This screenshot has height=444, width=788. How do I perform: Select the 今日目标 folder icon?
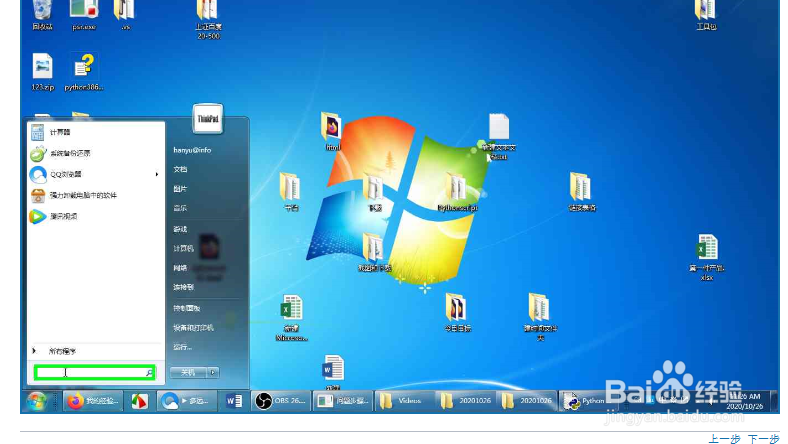coord(457,313)
